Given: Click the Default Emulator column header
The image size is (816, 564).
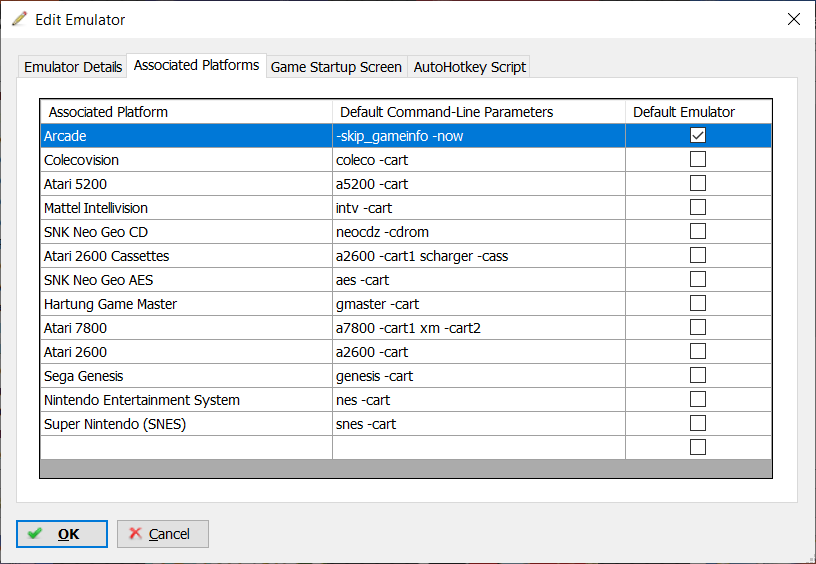Looking at the screenshot, I should coord(698,112).
